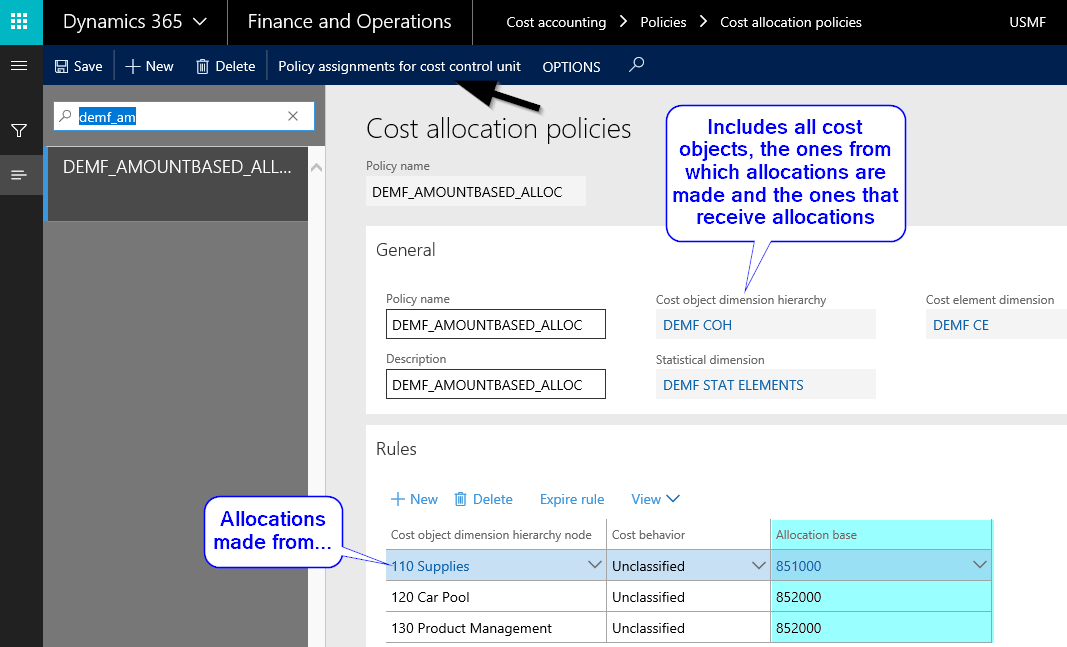Open the OPTIONS menu tab
This screenshot has height=647, width=1067.
click(571, 67)
